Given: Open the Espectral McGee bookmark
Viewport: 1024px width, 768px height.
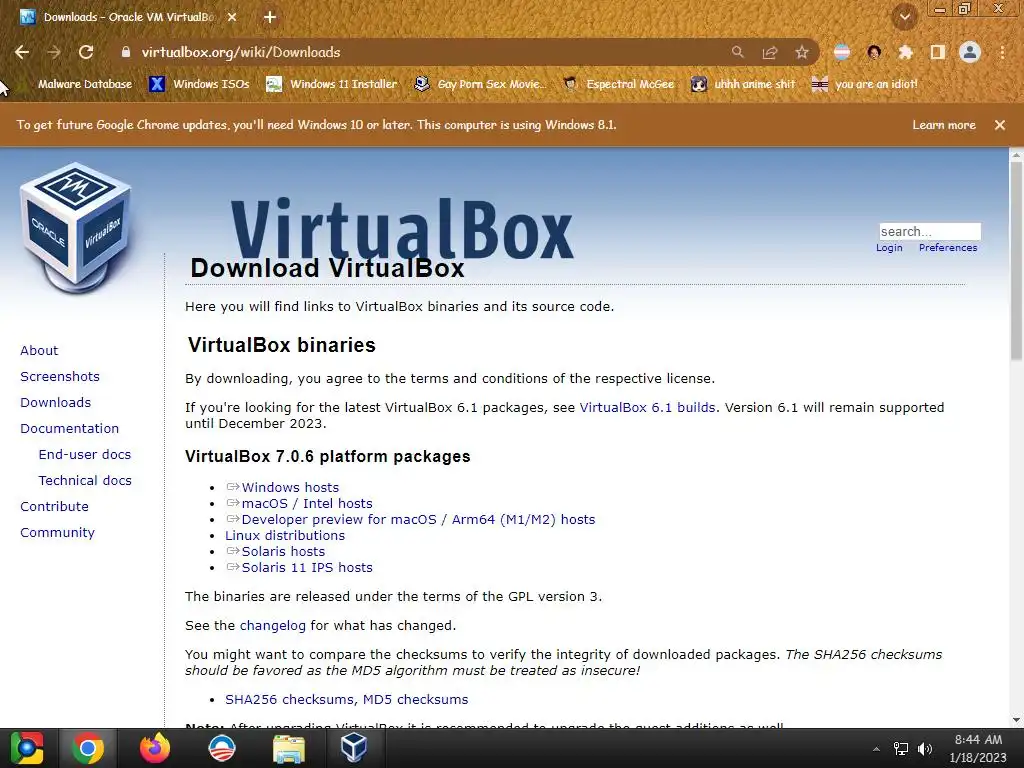Looking at the screenshot, I should (618, 84).
